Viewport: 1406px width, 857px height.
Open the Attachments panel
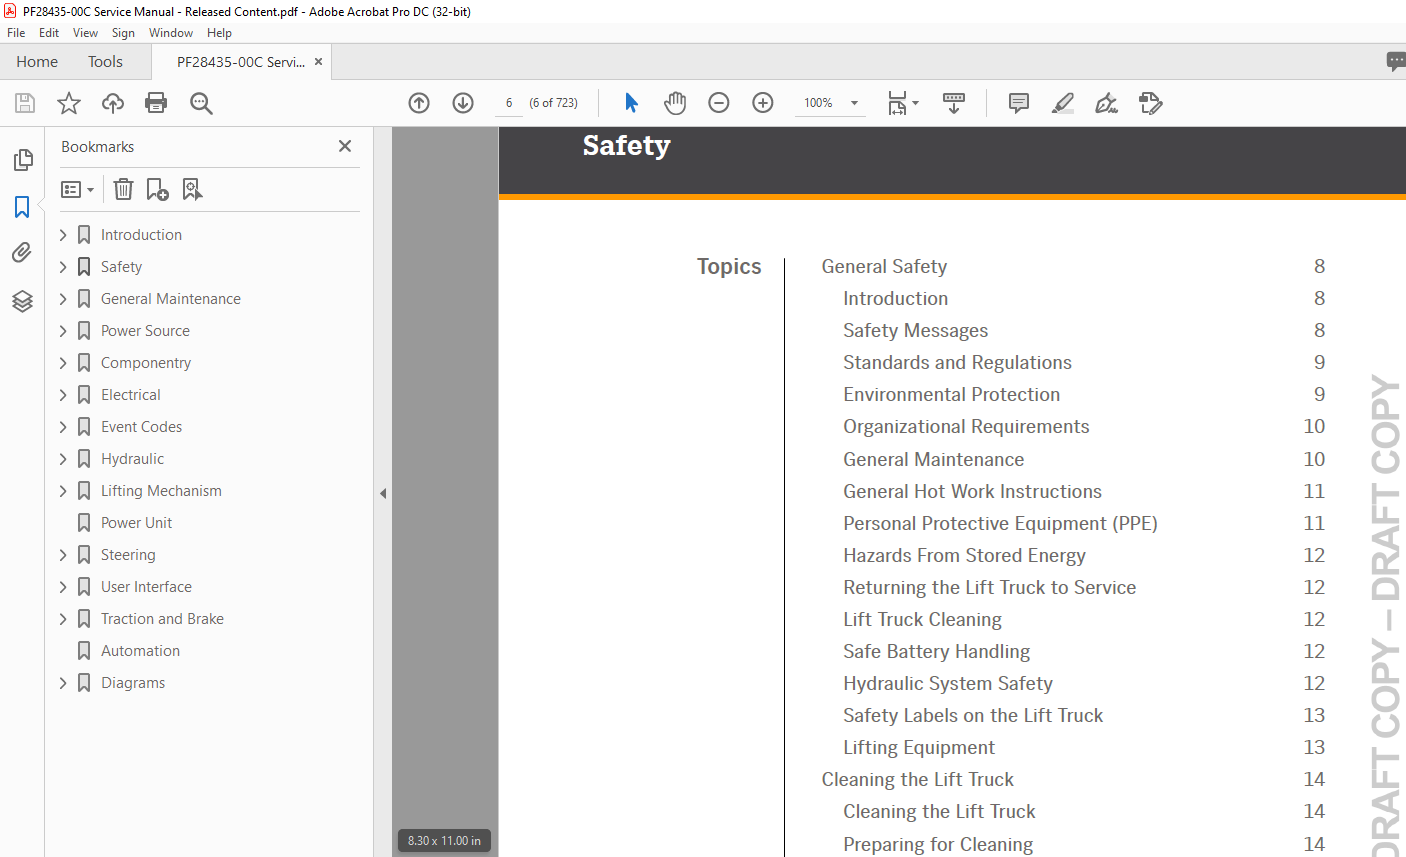point(22,254)
